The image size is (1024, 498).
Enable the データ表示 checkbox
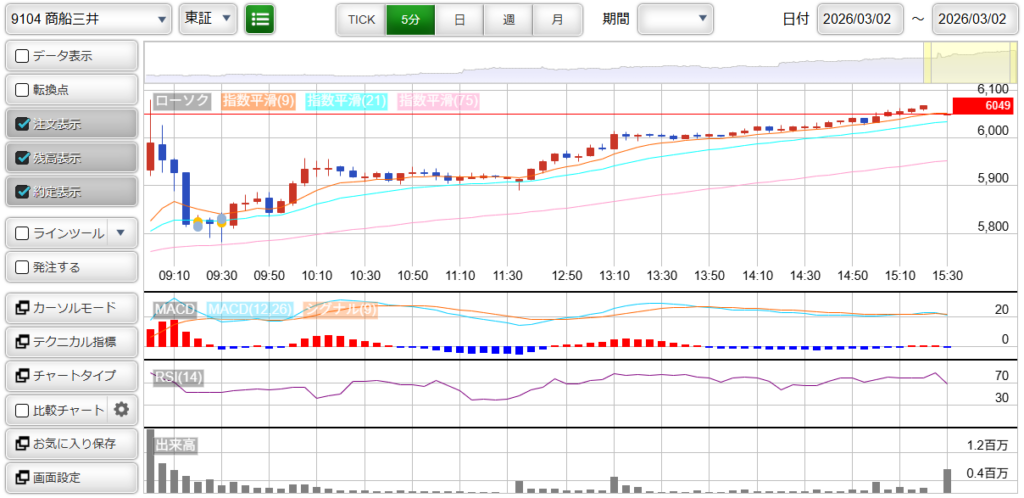[x=23, y=56]
